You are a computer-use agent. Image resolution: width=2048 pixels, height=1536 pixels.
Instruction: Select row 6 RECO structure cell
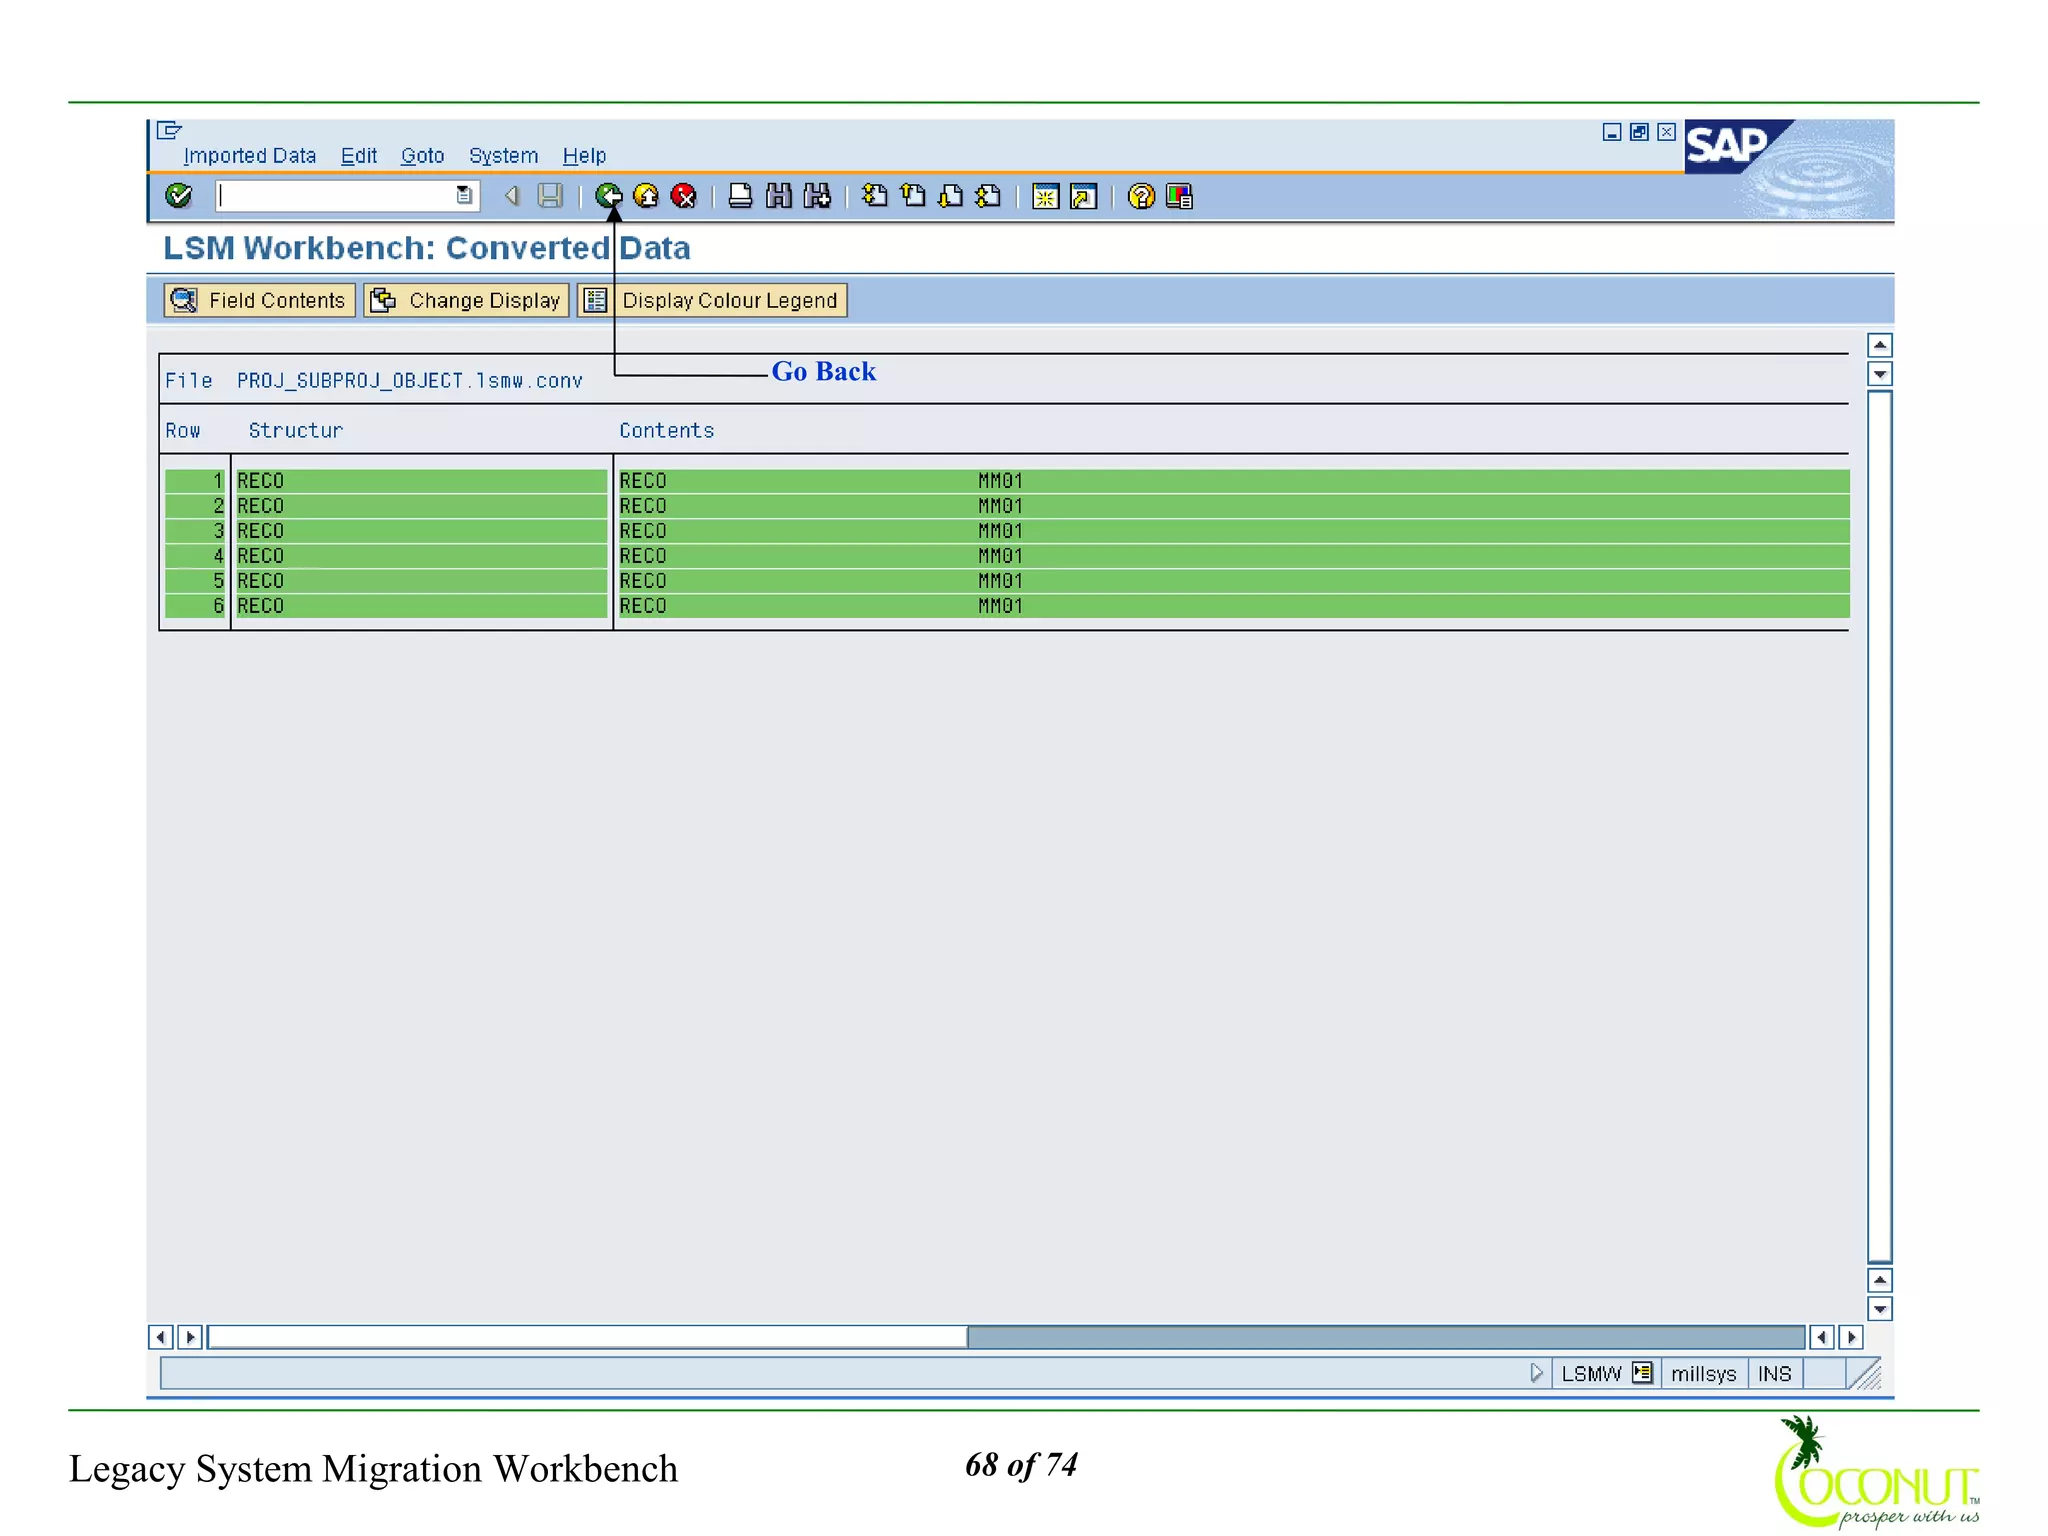click(421, 606)
